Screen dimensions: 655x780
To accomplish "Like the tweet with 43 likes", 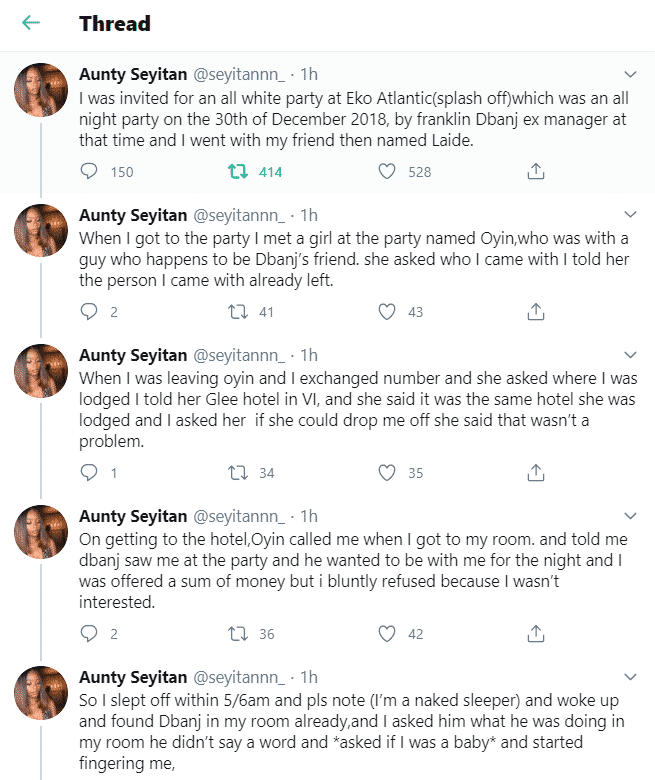I will point(388,312).
